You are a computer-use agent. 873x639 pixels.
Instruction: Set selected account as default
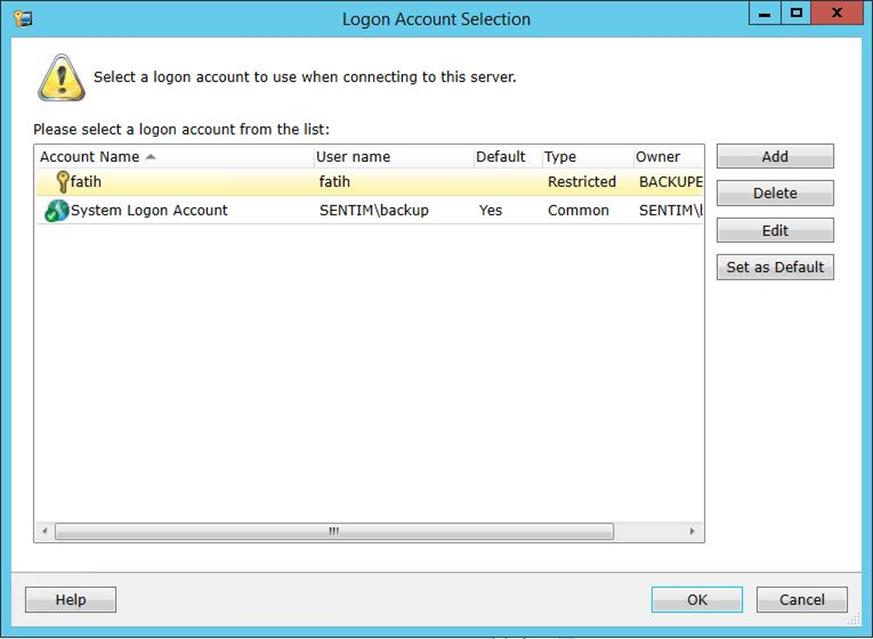coord(775,267)
